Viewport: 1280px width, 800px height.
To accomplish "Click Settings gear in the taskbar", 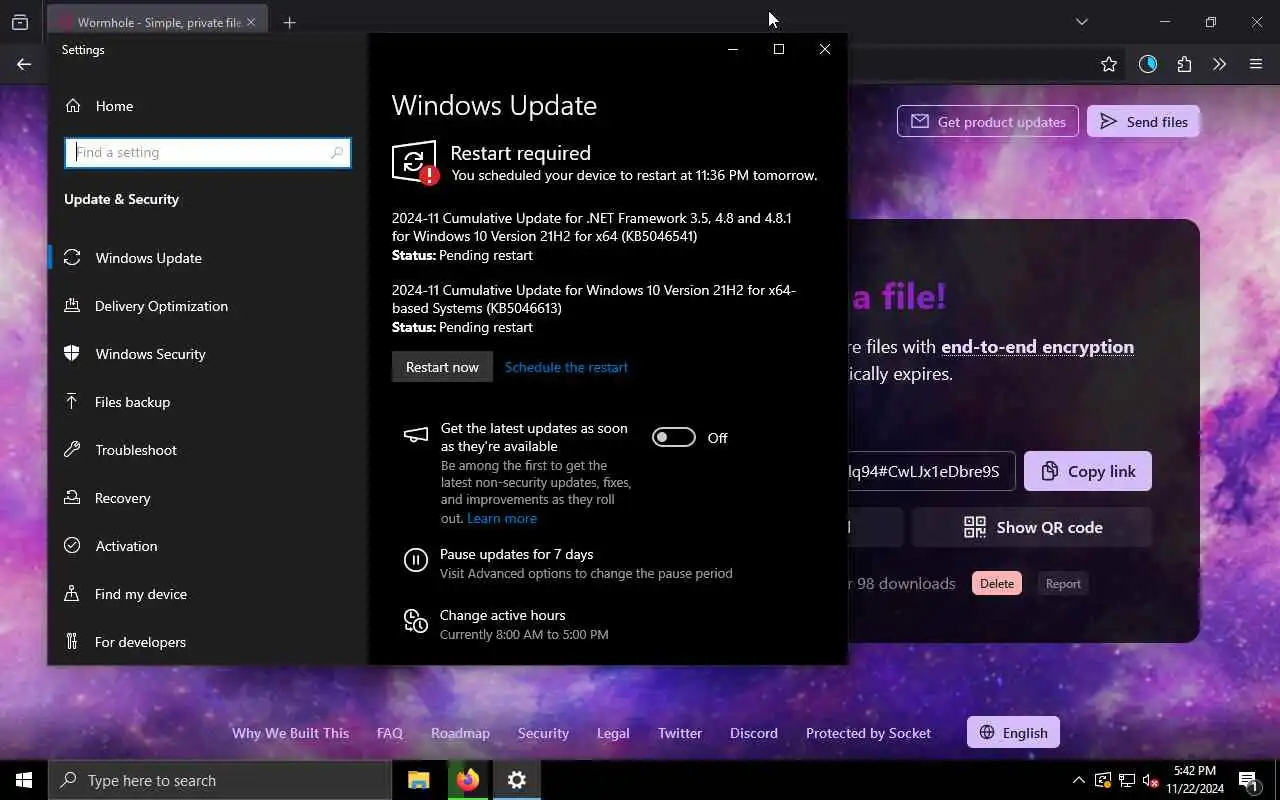I will [517, 780].
